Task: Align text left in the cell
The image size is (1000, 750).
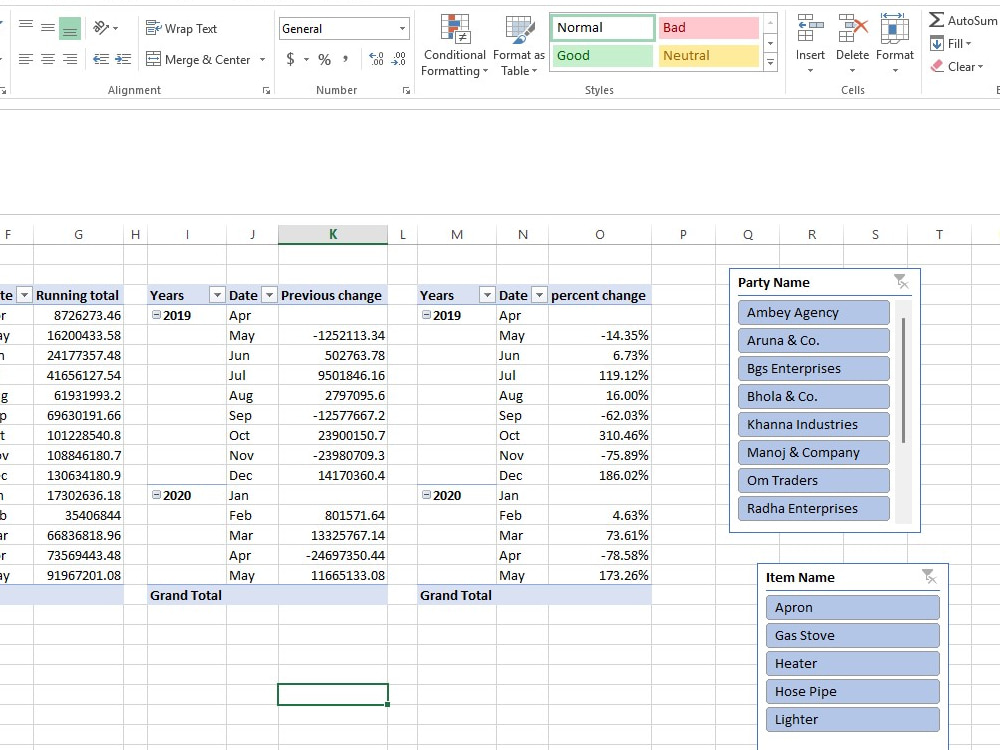Action: 26,59
